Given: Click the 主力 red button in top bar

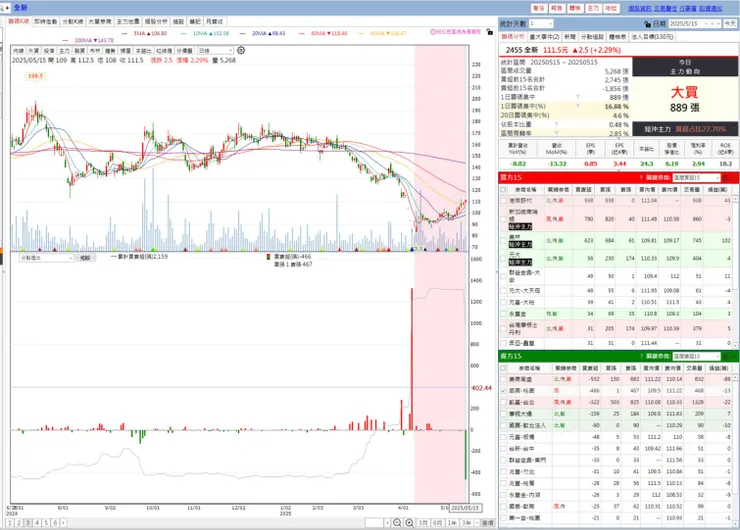Looking at the screenshot, I should 593,8.
